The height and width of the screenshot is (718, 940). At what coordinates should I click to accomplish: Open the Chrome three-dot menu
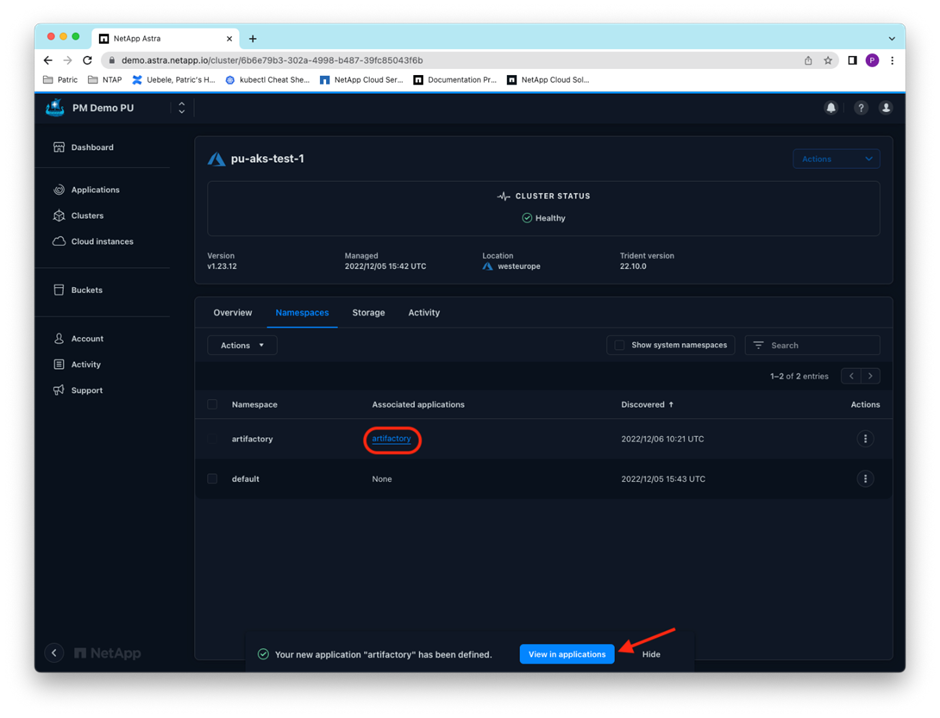point(892,61)
